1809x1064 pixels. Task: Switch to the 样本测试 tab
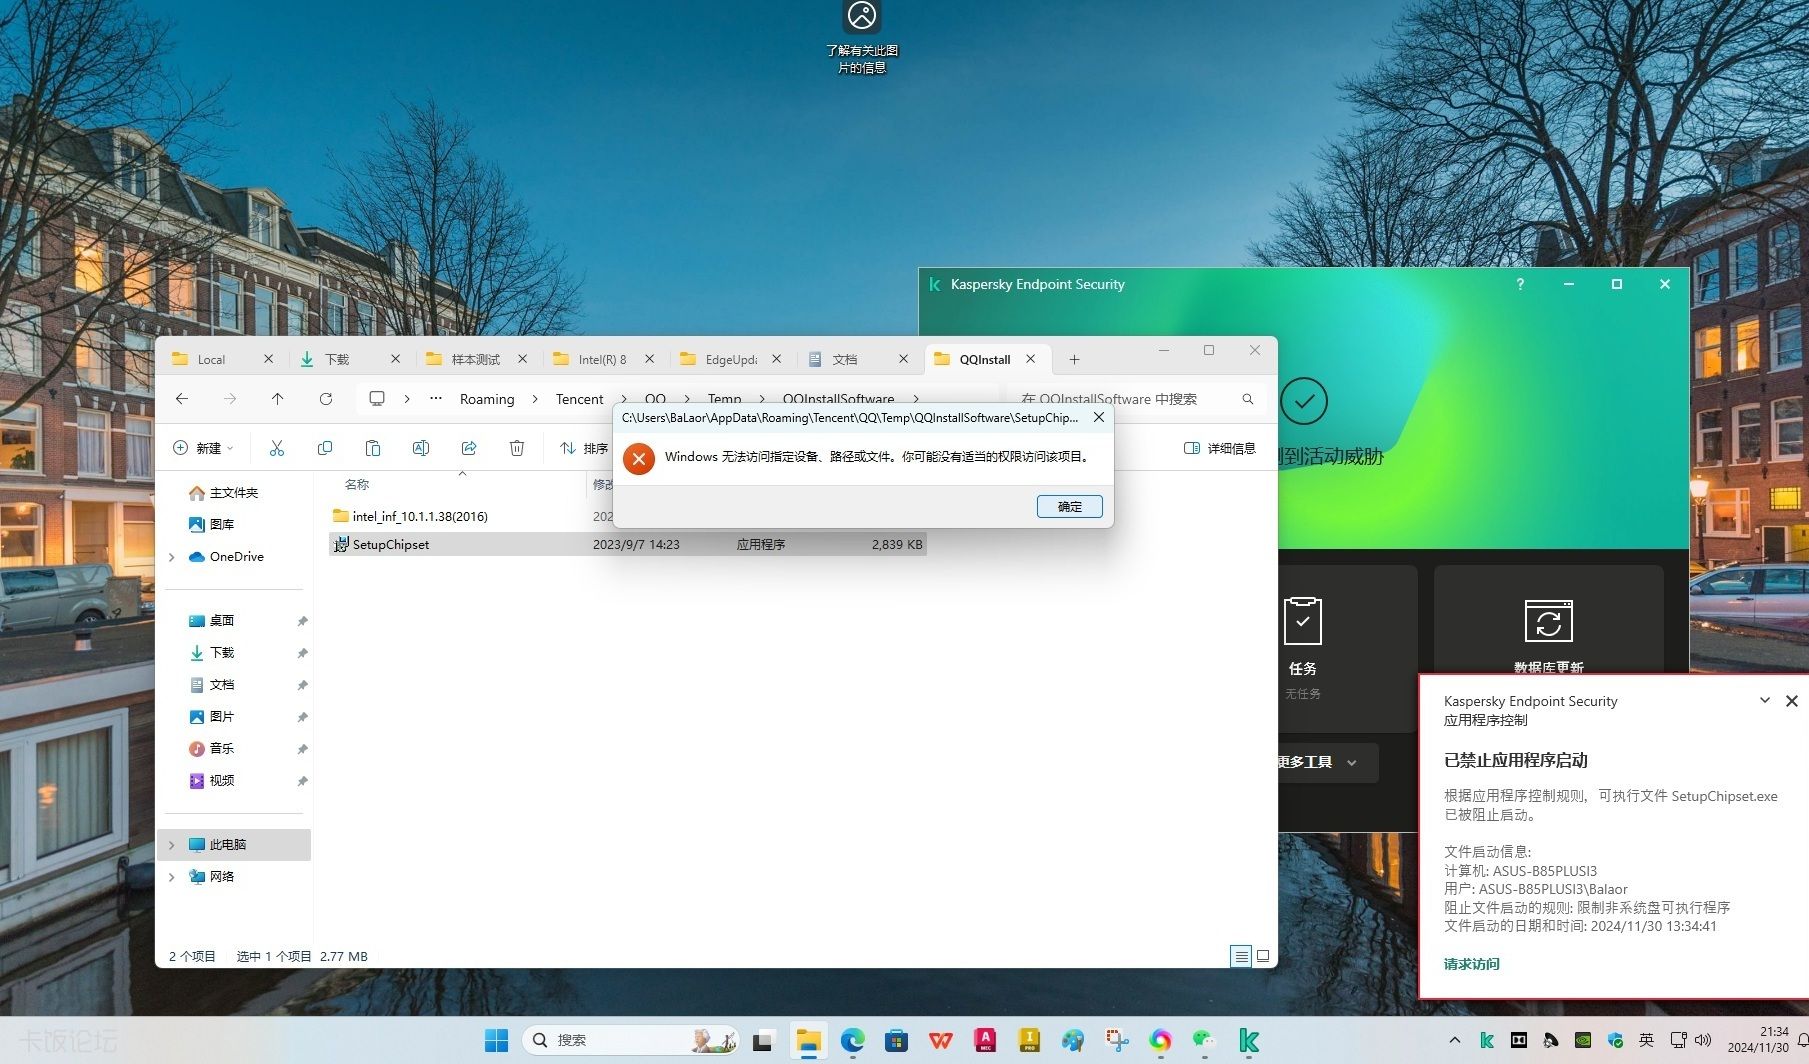[x=475, y=359]
